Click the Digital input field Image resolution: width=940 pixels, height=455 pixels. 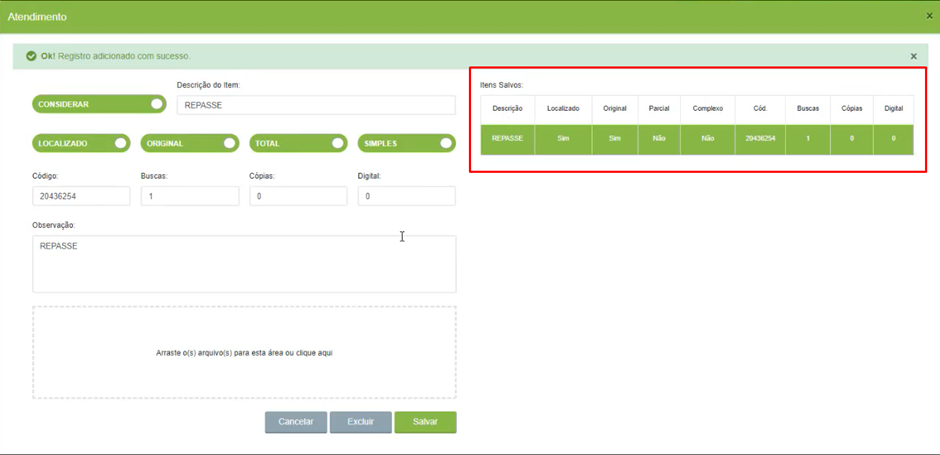(x=406, y=196)
